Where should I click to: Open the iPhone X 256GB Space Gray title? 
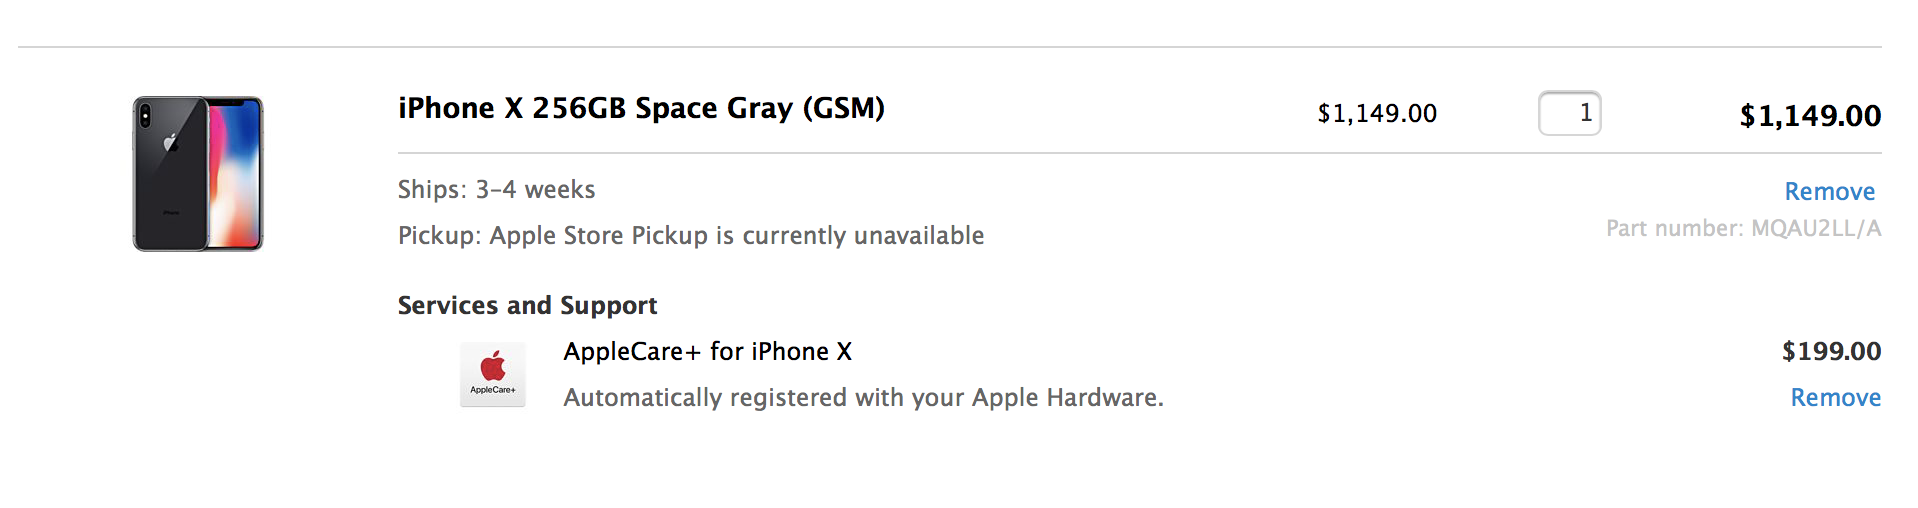(x=641, y=108)
